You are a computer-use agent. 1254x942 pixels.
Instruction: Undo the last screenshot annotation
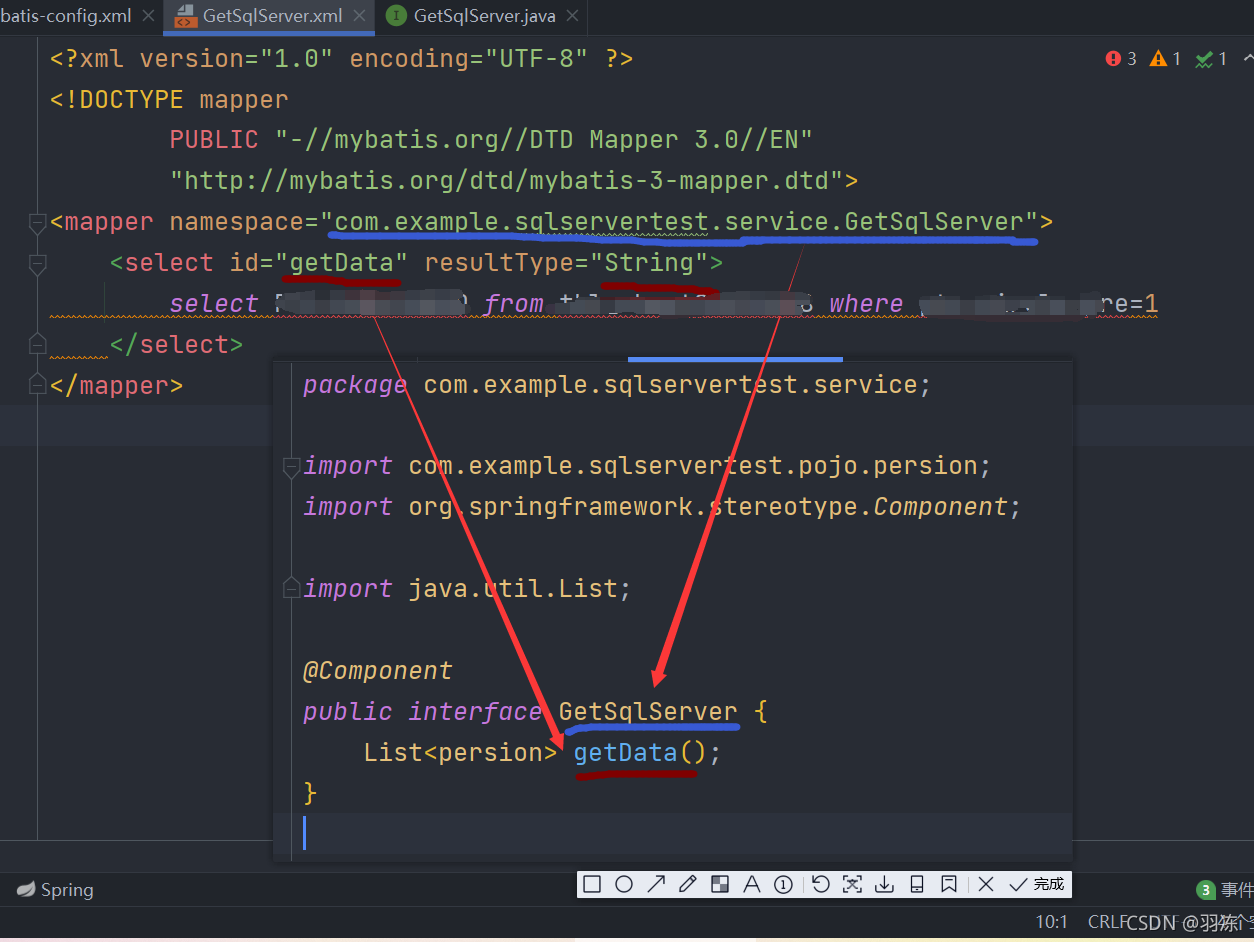pos(821,884)
